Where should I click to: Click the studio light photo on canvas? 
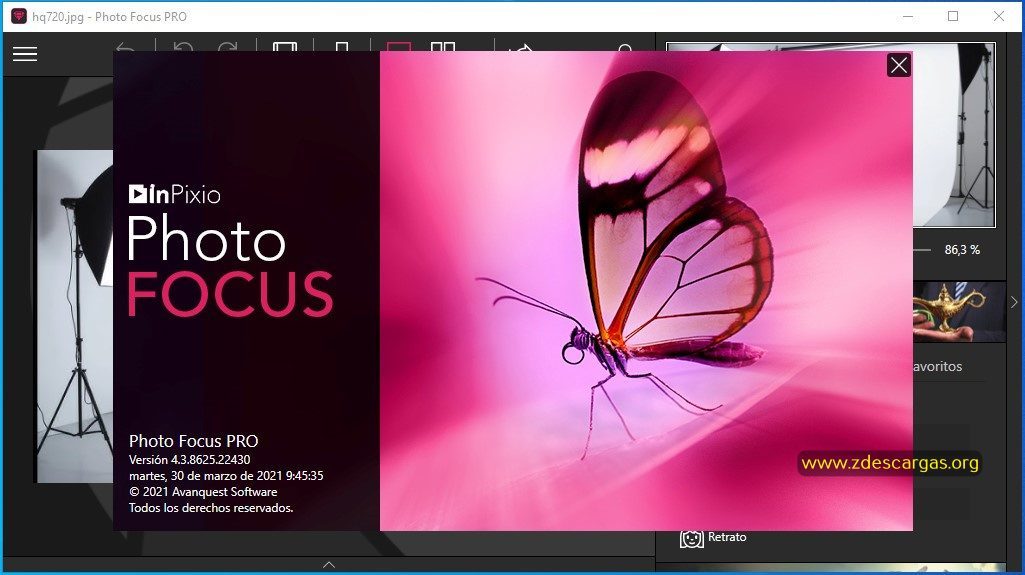point(75,316)
